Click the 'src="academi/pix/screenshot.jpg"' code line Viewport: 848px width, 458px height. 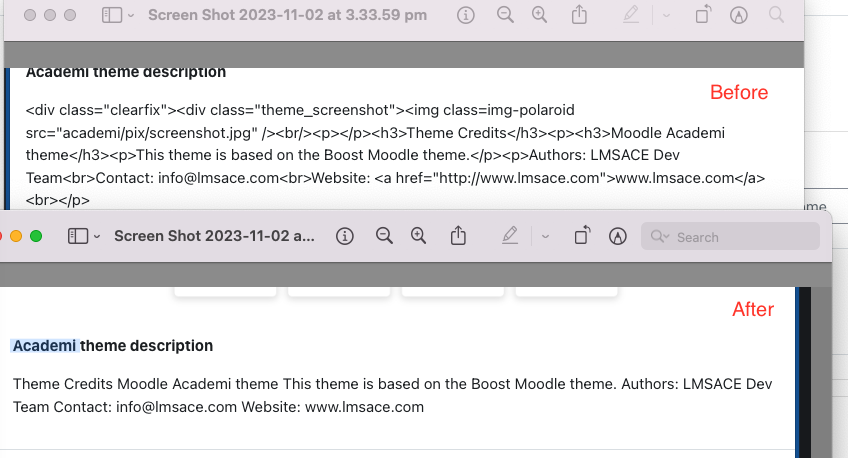point(375,133)
